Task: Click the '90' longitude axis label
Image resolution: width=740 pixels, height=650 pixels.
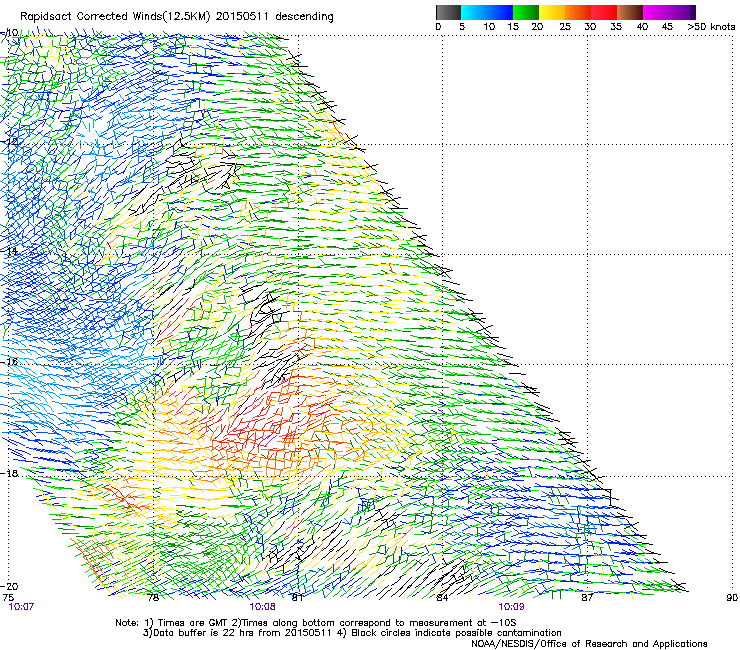Action: [x=732, y=598]
